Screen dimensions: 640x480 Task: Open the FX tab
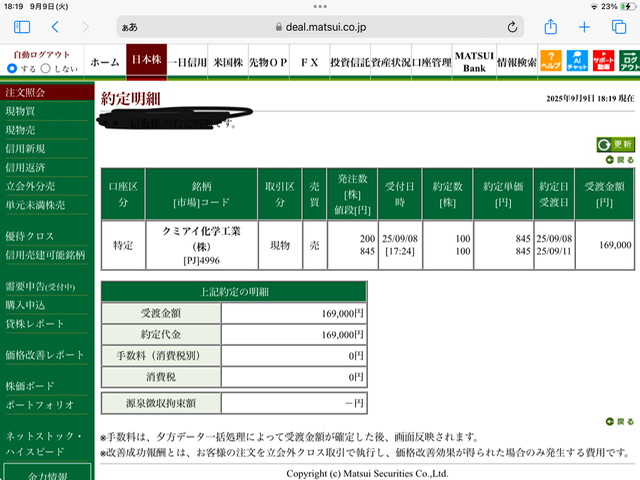pos(309,62)
